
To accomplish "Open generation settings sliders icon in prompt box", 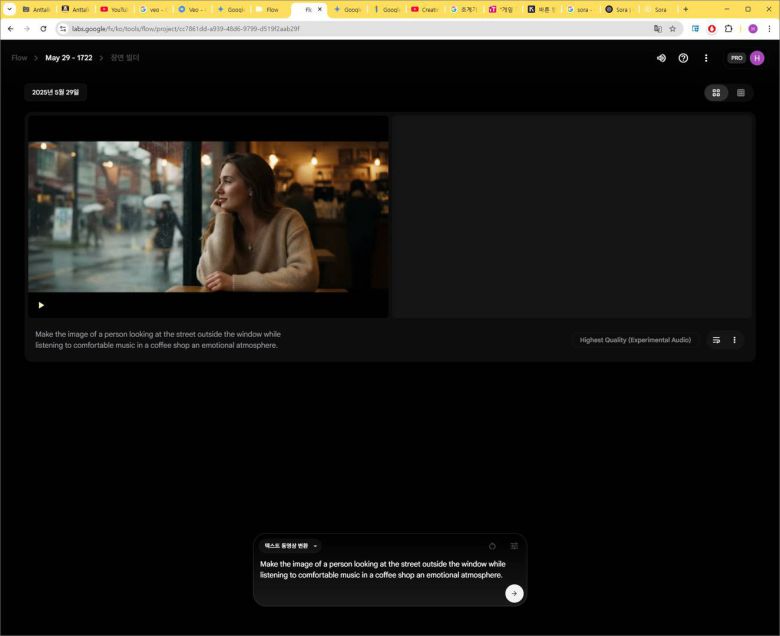I will click(x=514, y=546).
